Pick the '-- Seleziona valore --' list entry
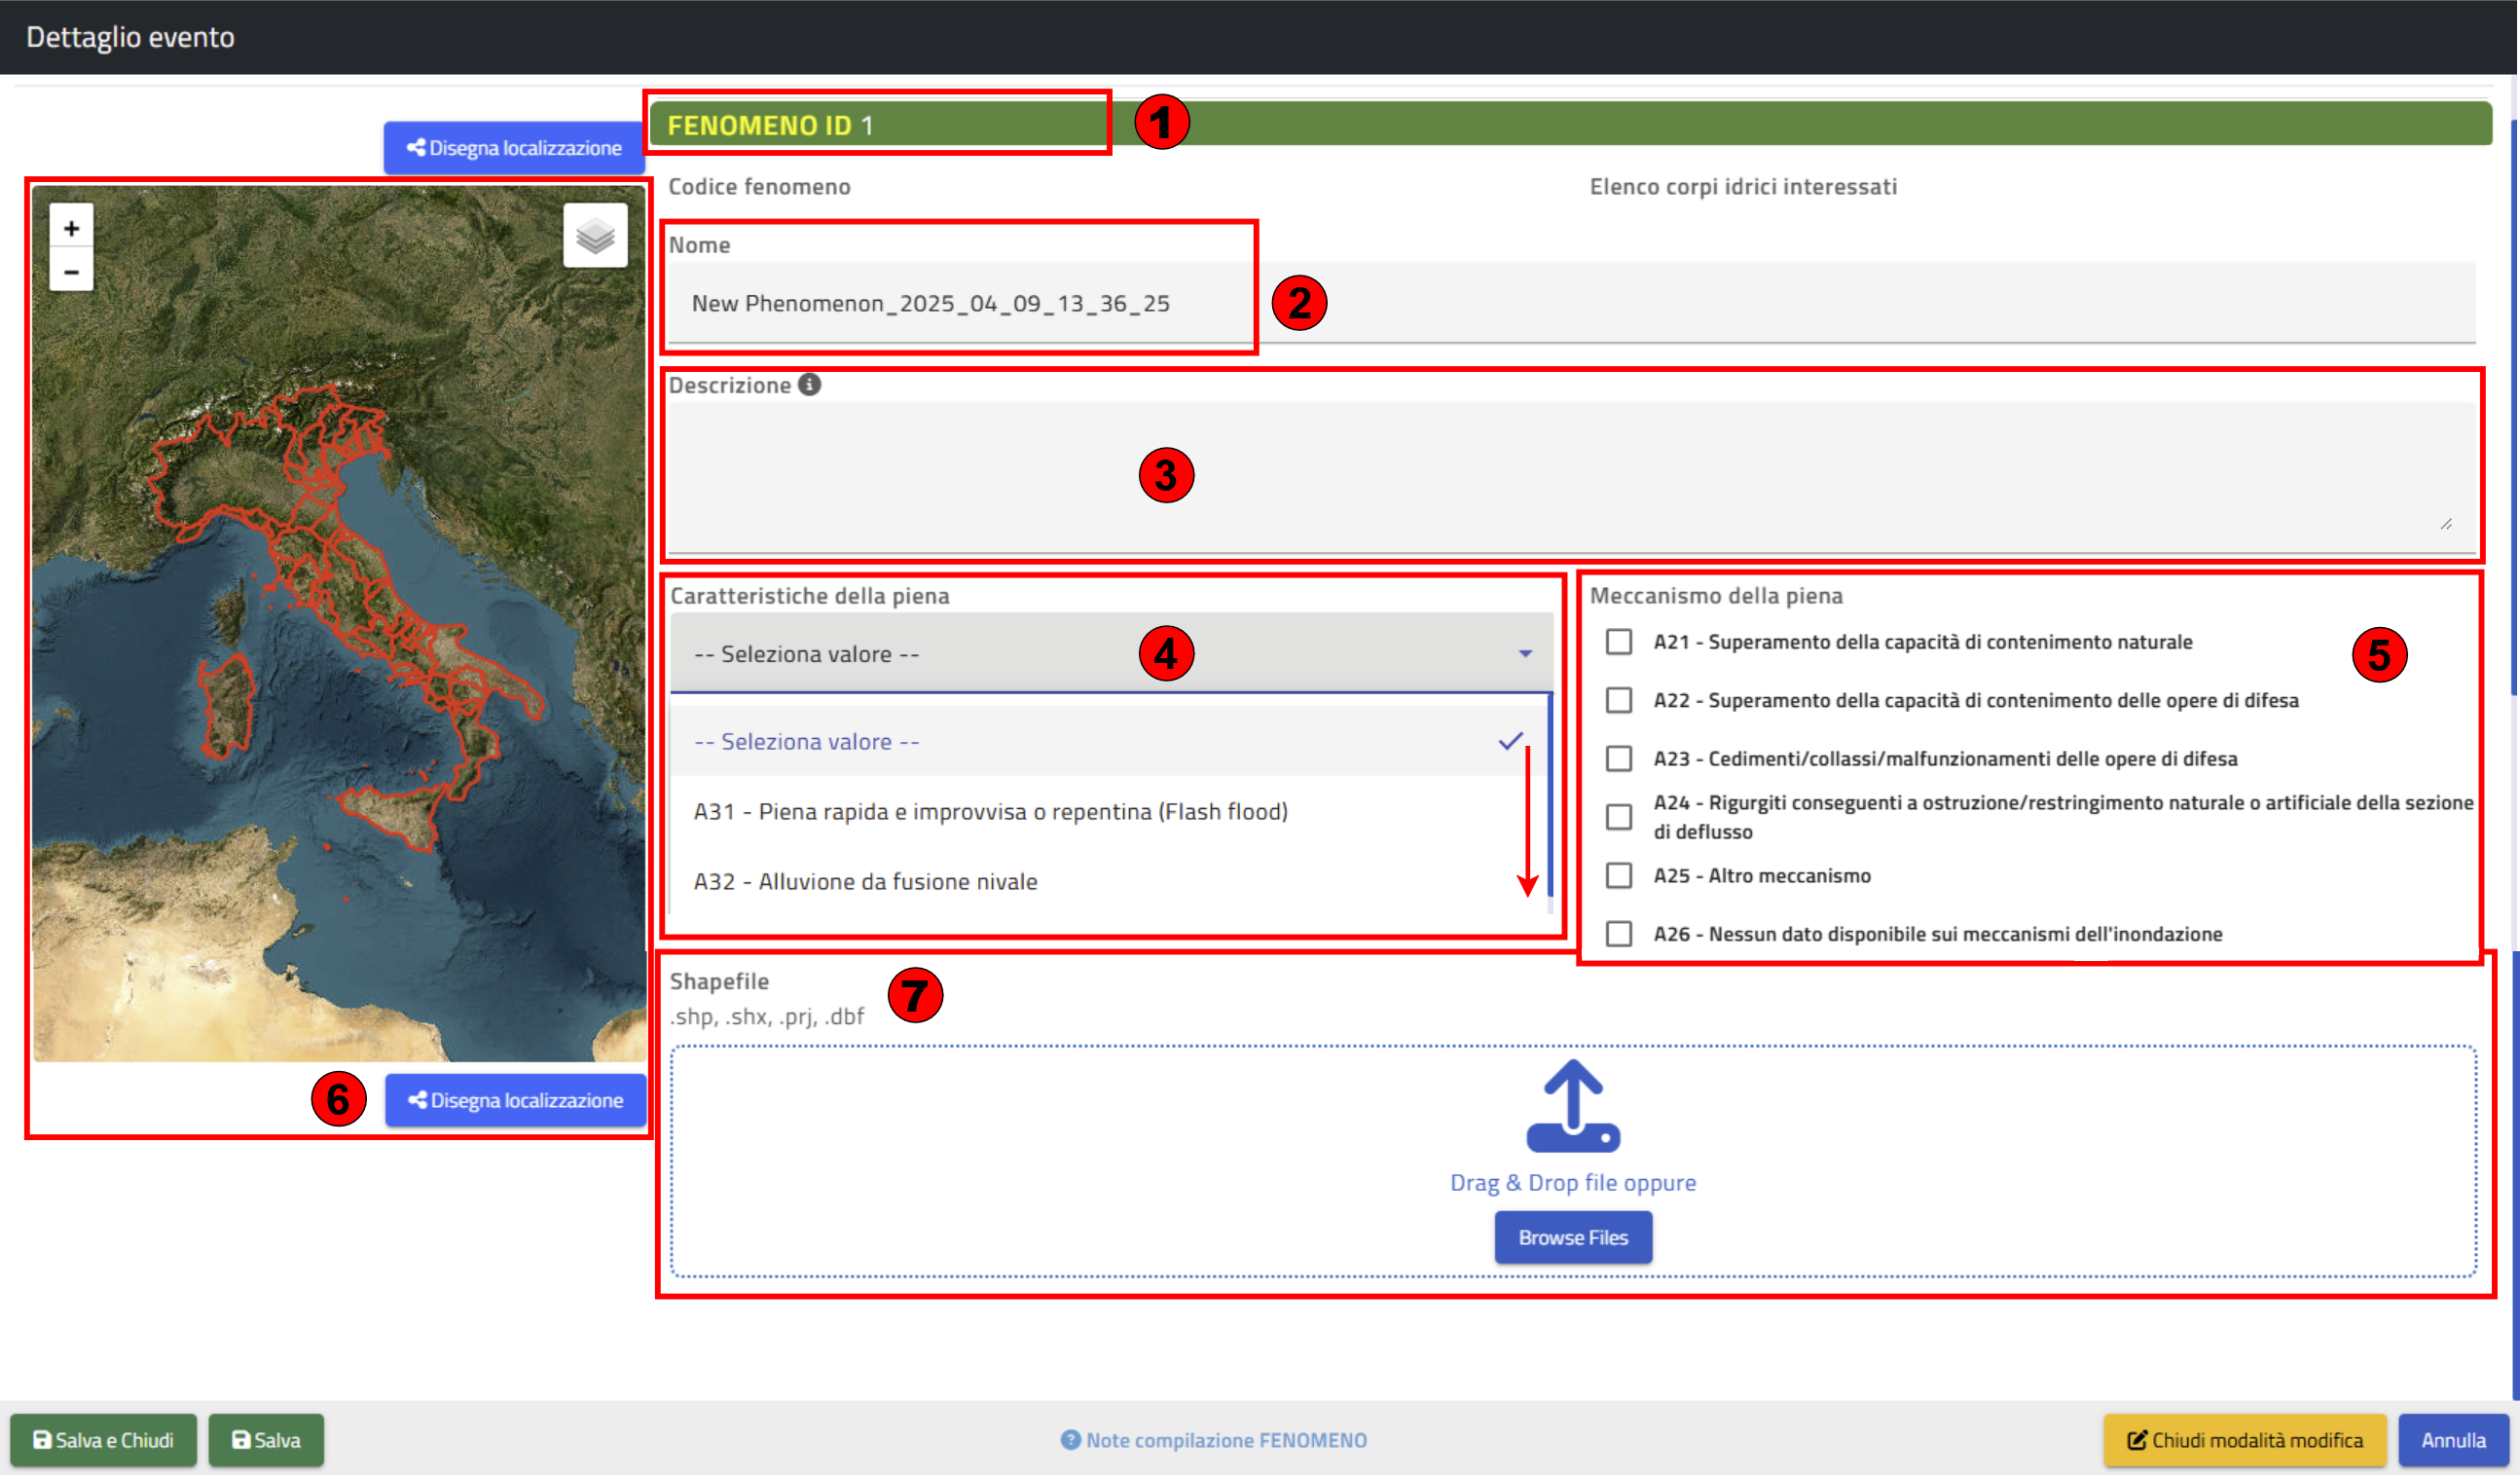Viewport: 2520px width, 1477px height. pyautogui.click(x=806, y=742)
